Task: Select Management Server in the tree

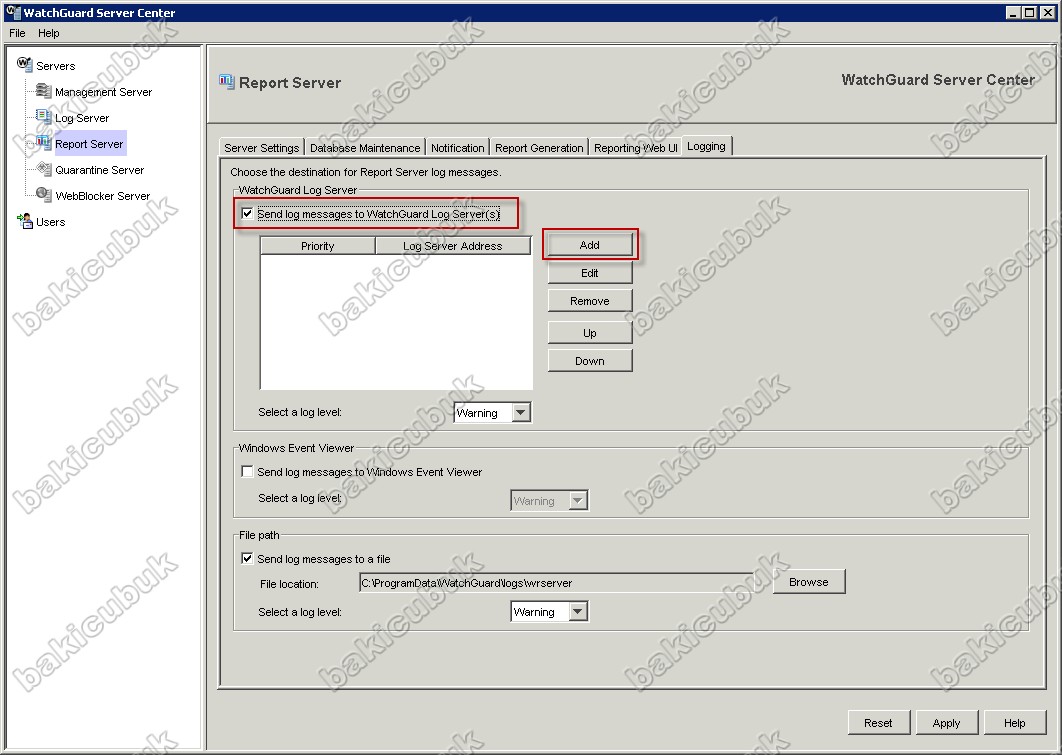Action: pos(104,92)
